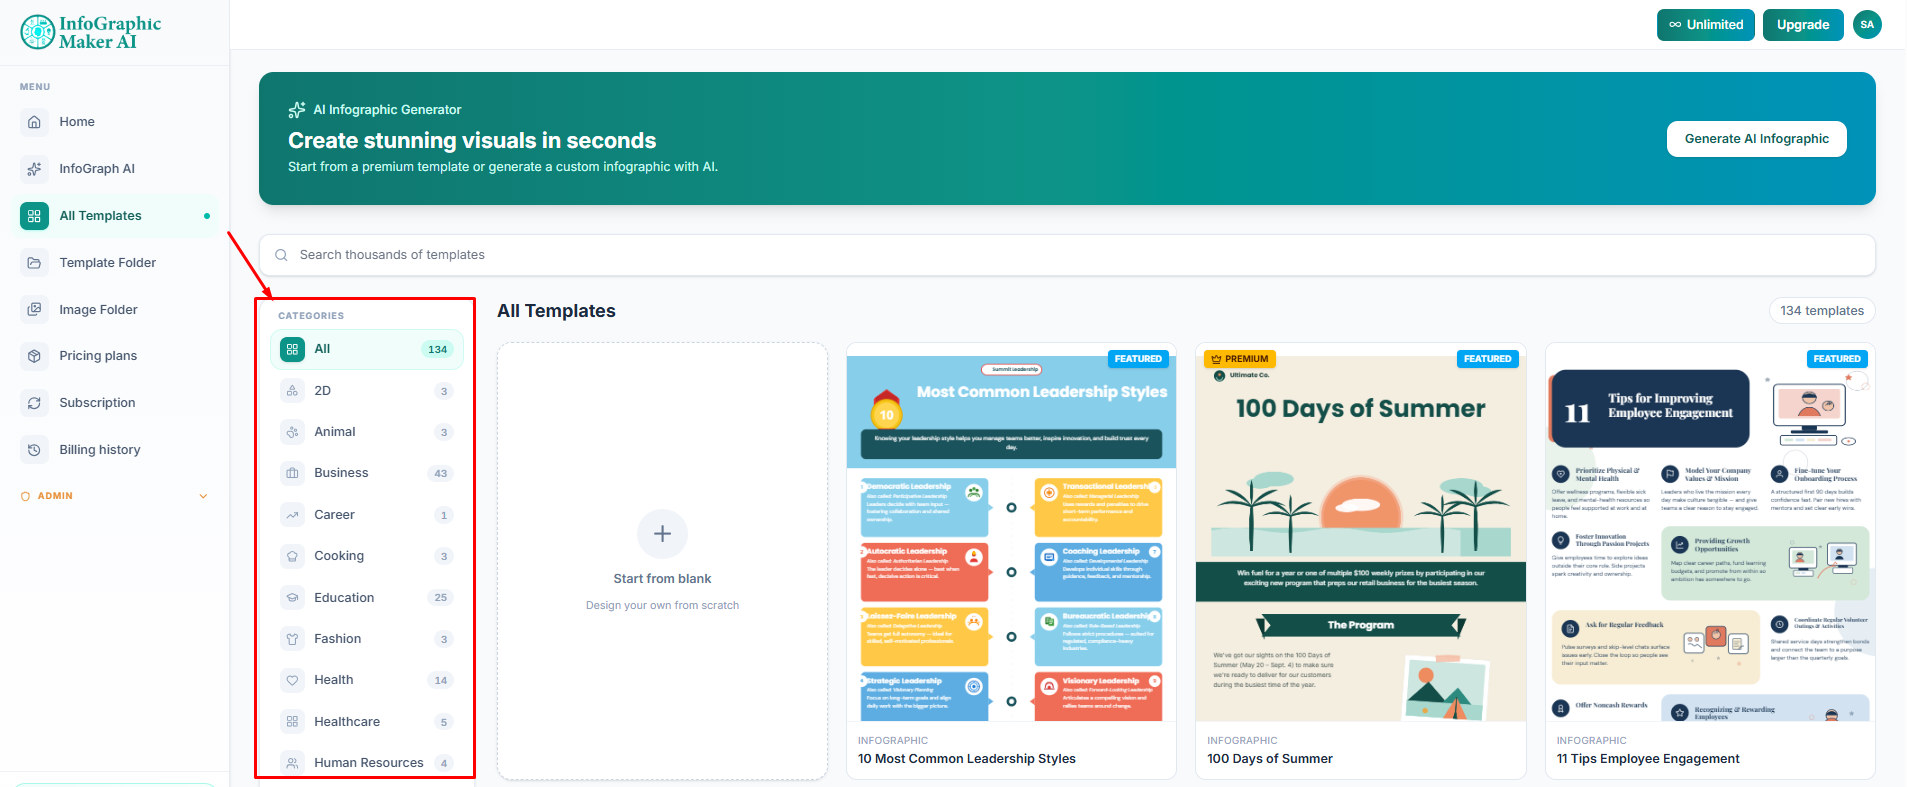Click title '11 Tips Employee Engagement'
This screenshot has width=1907, height=787.
point(1648,759)
